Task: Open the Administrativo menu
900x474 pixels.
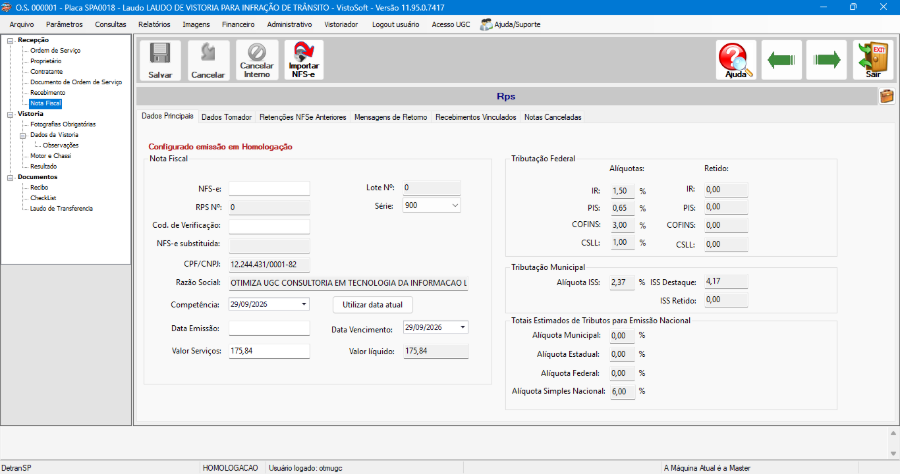Action: pyautogui.click(x=289, y=24)
